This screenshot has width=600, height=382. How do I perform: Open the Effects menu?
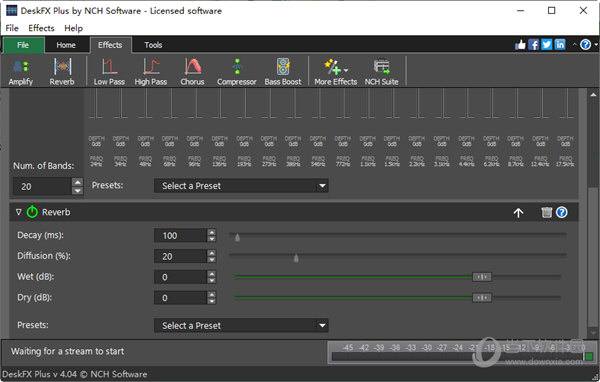point(41,28)
